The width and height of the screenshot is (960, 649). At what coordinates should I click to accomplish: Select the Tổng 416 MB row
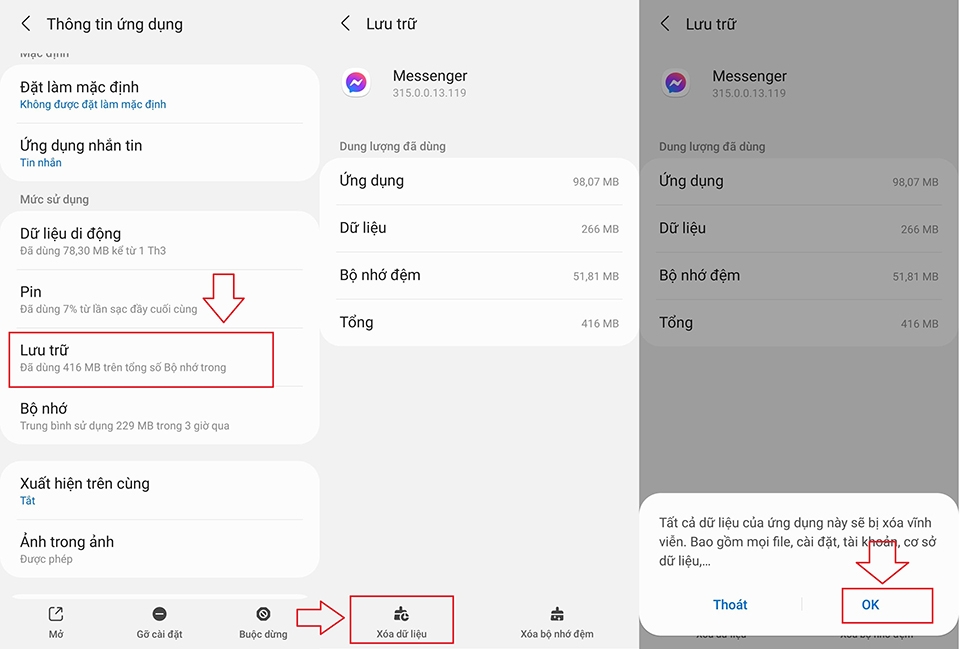478,322
